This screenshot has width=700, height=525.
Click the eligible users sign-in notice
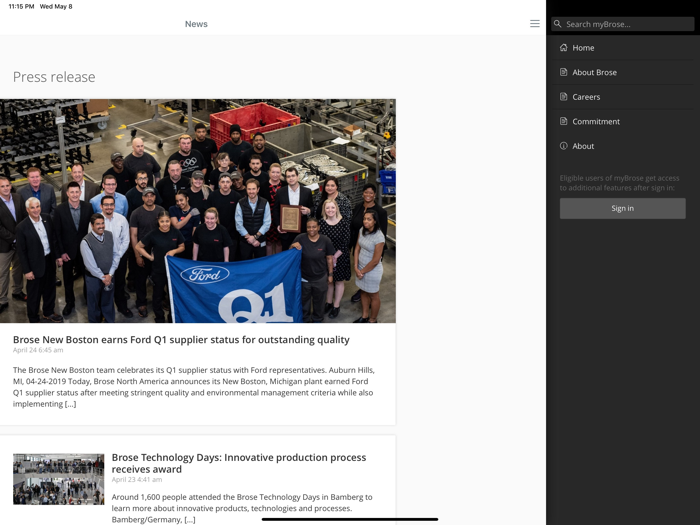coord(620,183)
